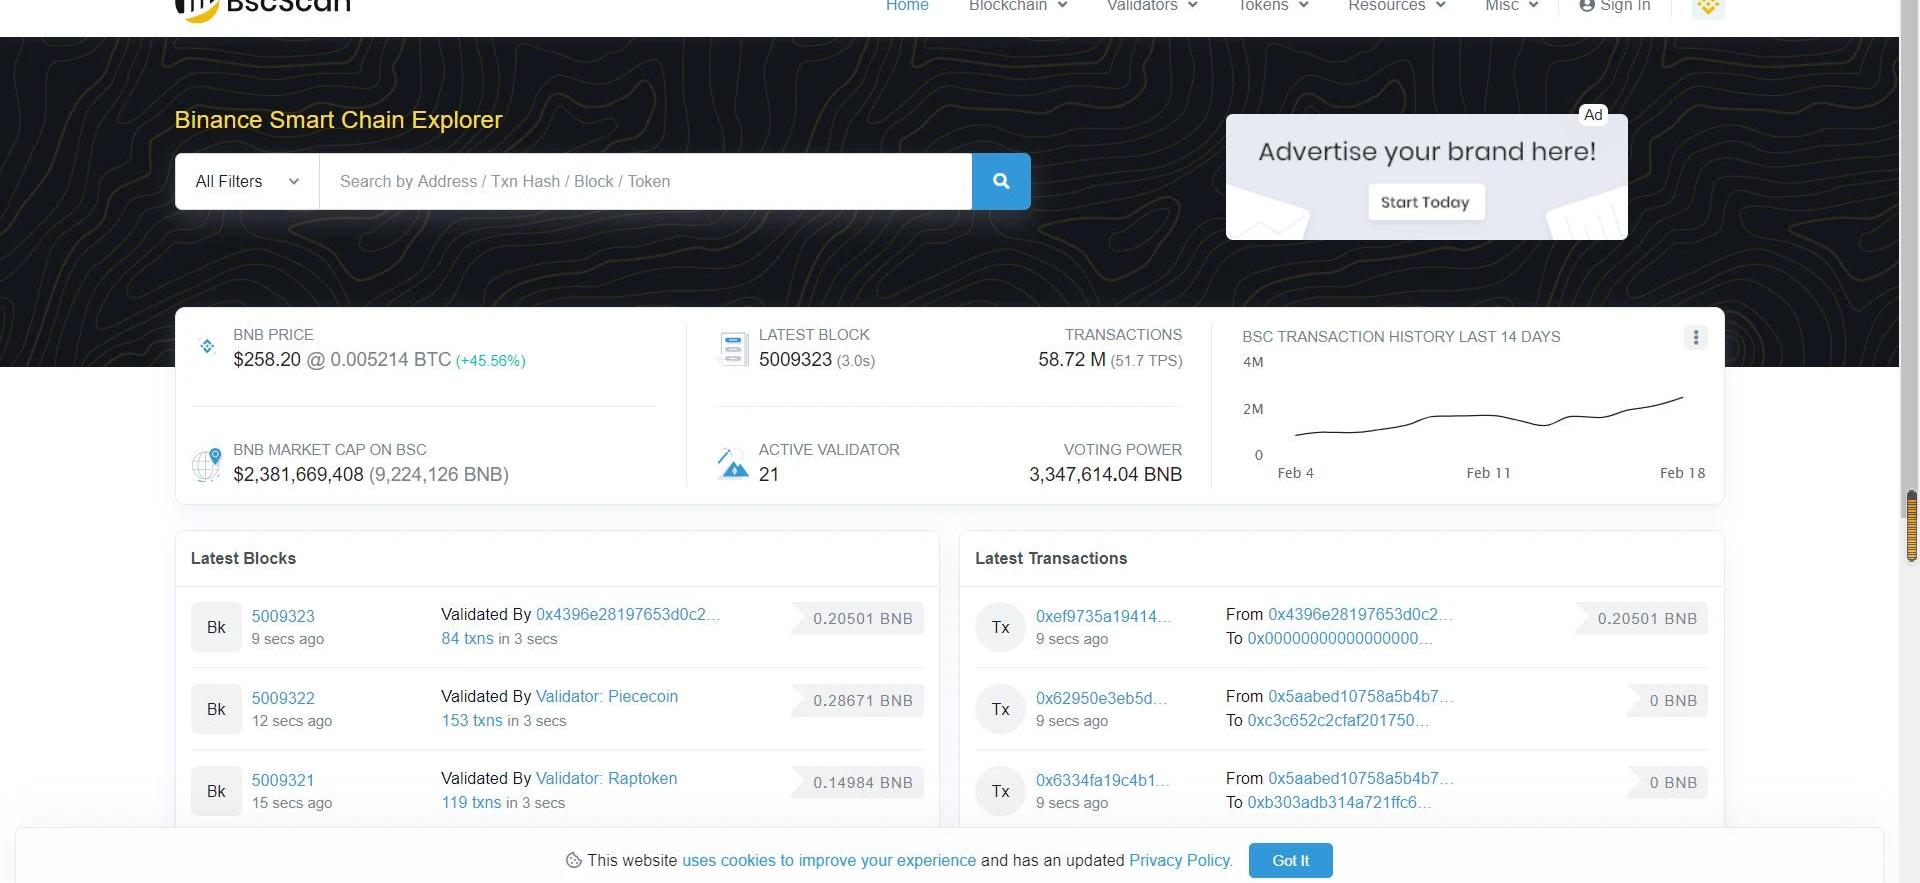1920x883 pixels.
Task: Expand the Validators dropdown menu
Action: pyautogui.click(x=1151, y=6)
